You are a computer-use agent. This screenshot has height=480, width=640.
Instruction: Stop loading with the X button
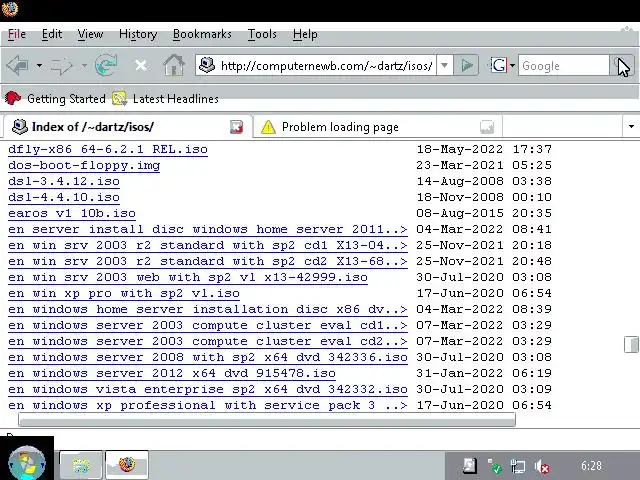[140, 65]
